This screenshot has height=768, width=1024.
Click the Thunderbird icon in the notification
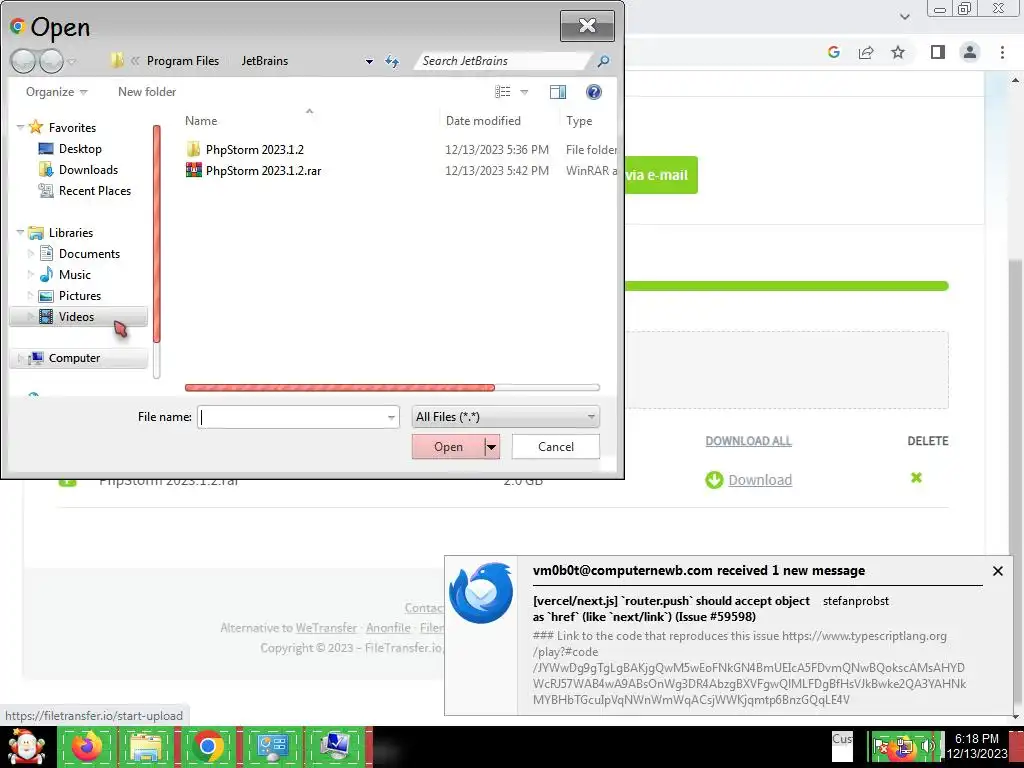click(x=481, y=593)
